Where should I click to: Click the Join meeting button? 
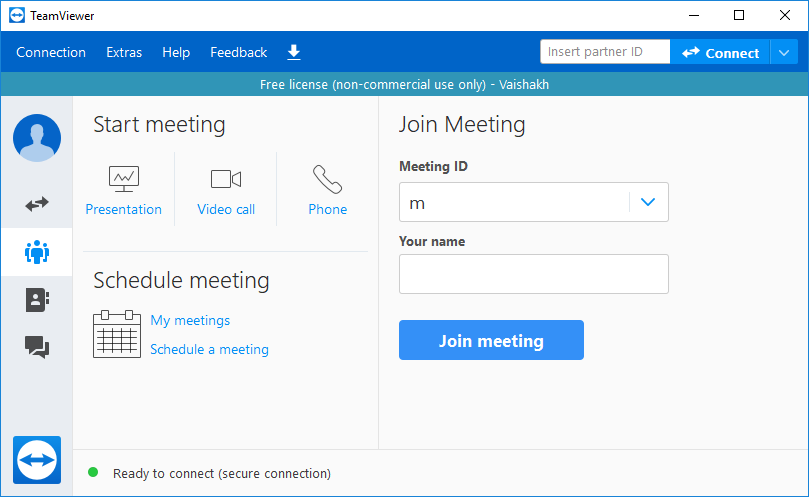click(491, 340)
